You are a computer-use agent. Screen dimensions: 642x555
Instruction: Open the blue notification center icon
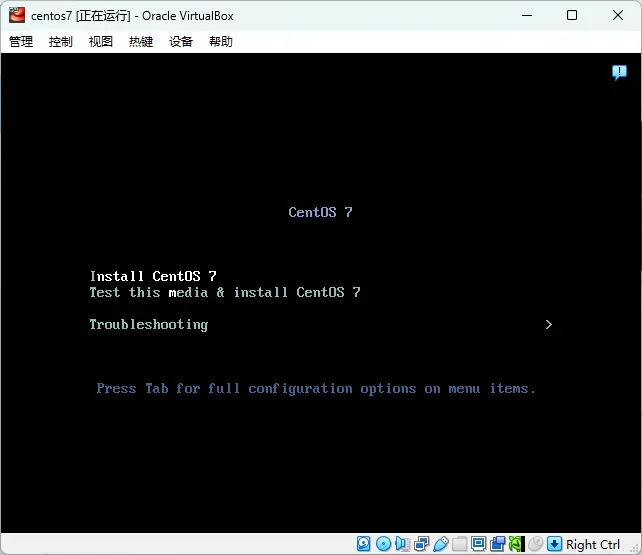point(619,72)
